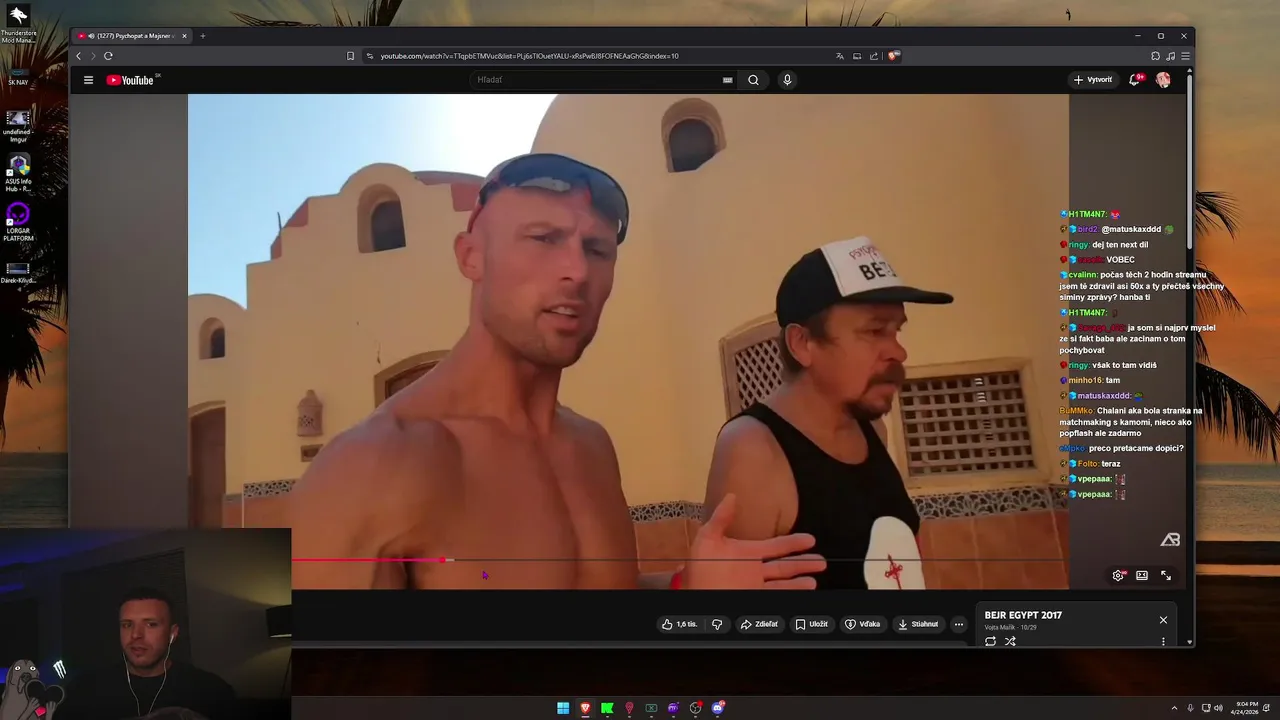Open Discord in the taskbar

pos(717,708)
